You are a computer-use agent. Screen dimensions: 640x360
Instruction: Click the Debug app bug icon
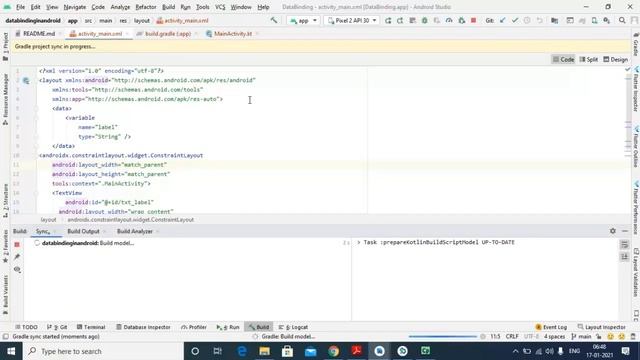(x=424, y=20)
